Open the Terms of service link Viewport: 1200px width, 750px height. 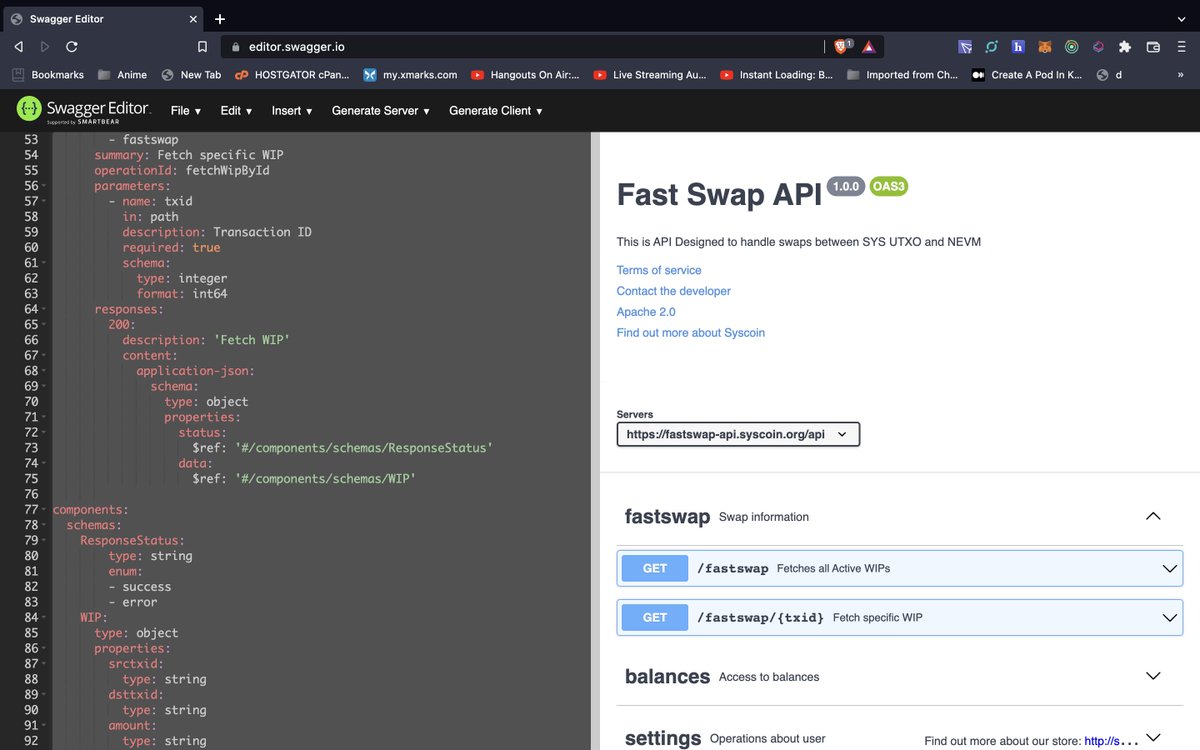pos(659,270)
